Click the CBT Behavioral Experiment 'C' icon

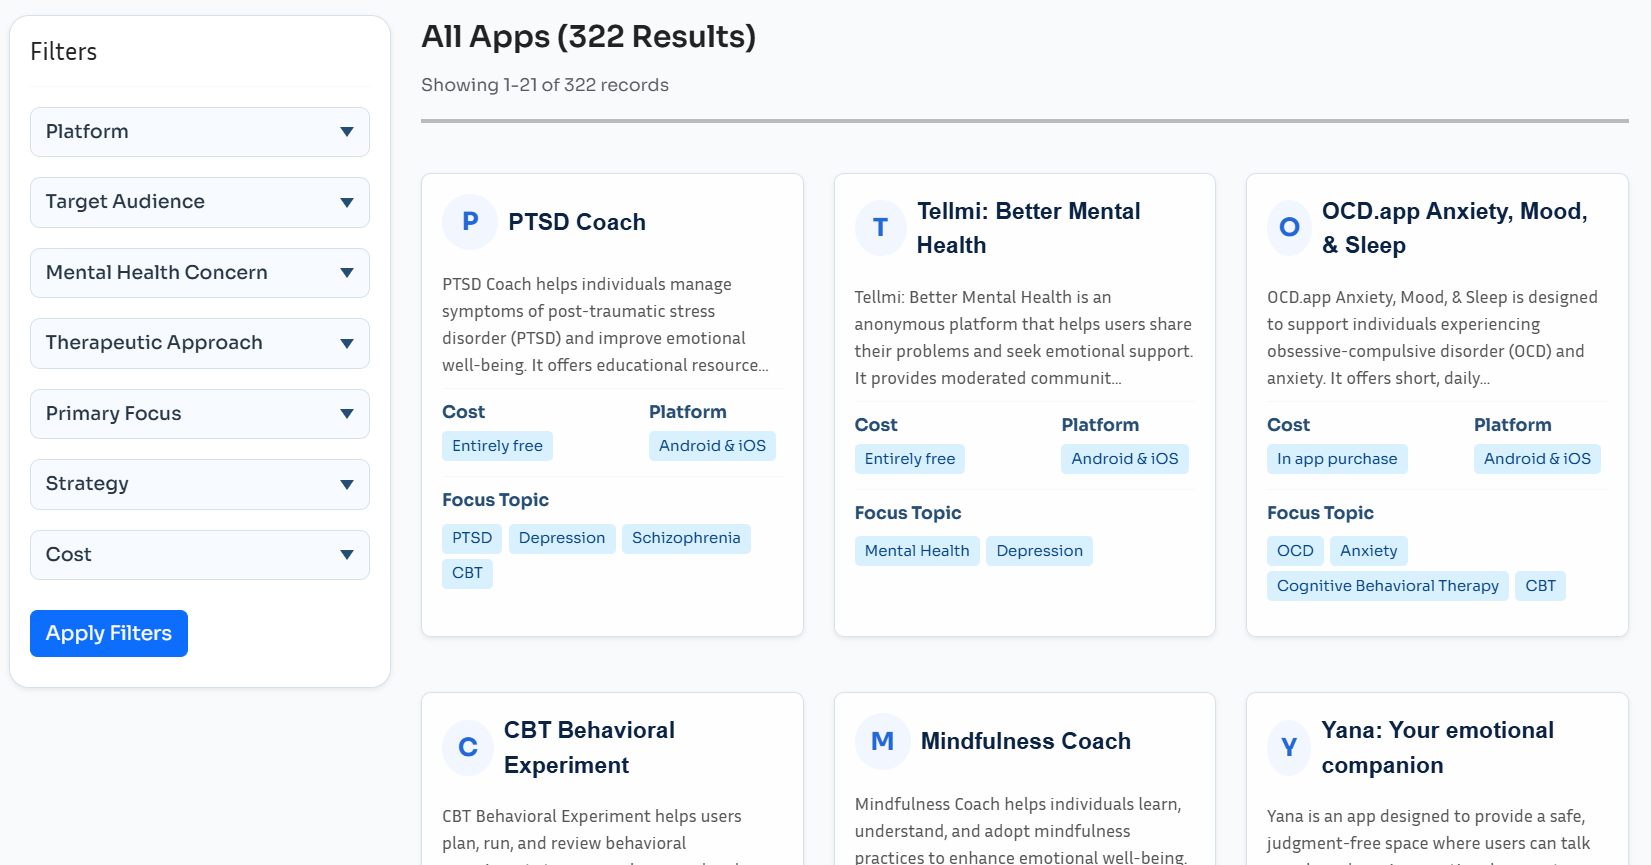click(468, 748)
